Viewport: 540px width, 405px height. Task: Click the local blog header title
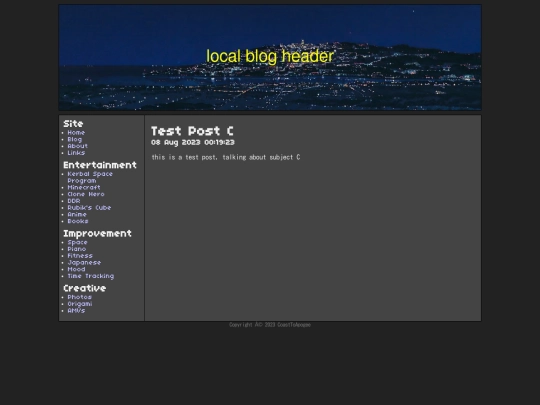[x=270, y=56]
